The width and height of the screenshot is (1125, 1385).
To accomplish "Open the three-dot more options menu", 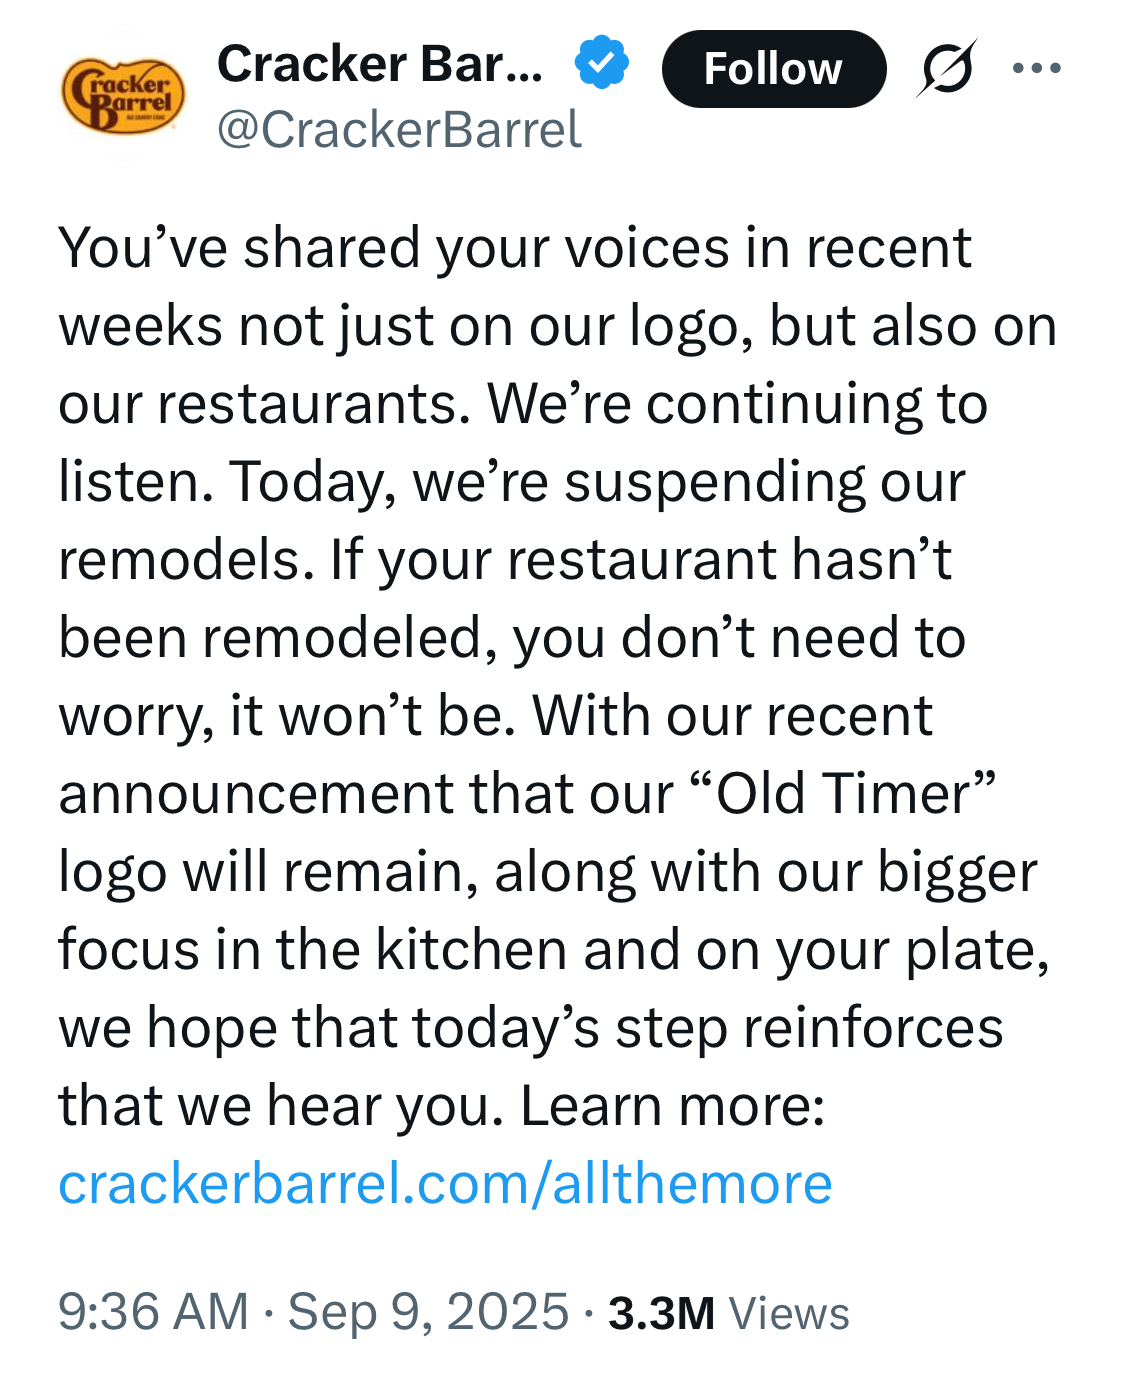I will [1036, 68].
